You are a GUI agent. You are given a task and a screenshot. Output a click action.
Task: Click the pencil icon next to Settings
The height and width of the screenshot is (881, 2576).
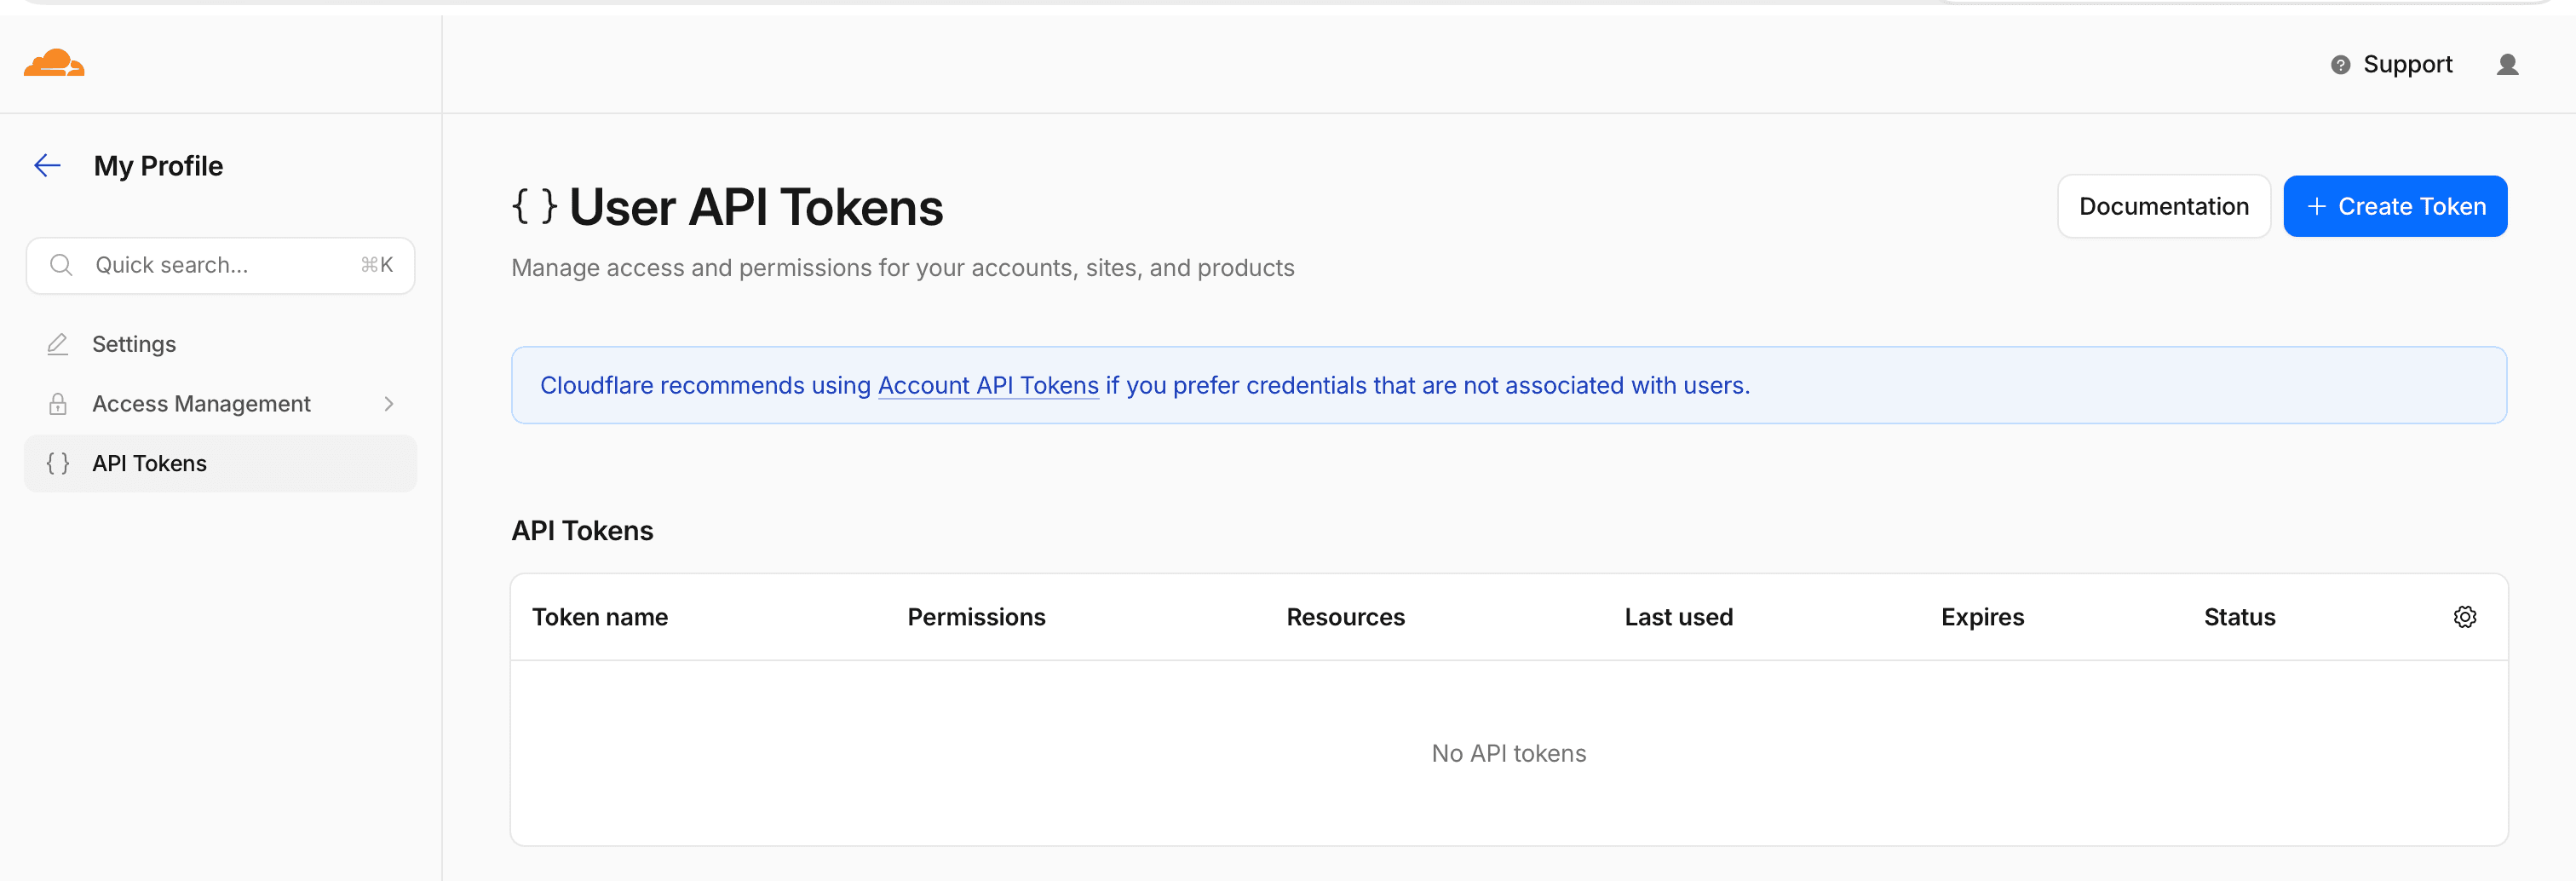coord(57,344)
